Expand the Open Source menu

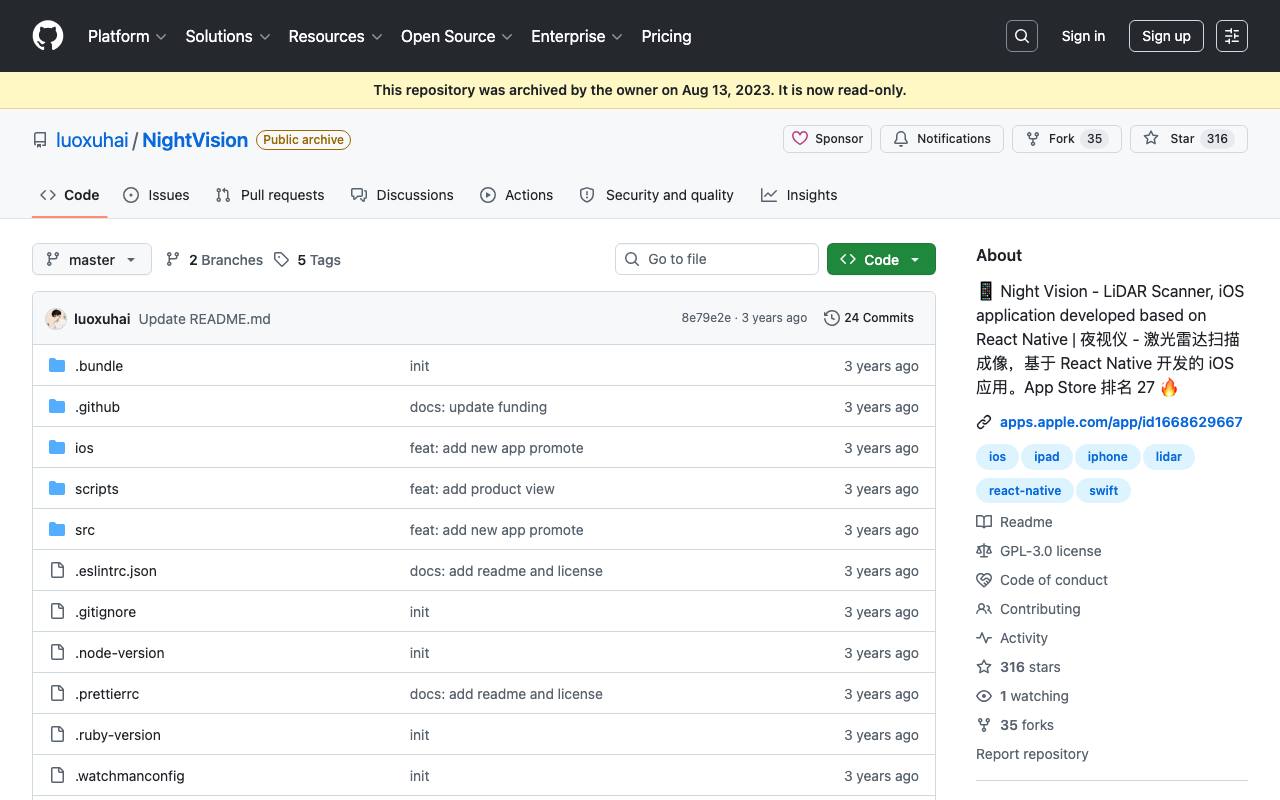457,36
